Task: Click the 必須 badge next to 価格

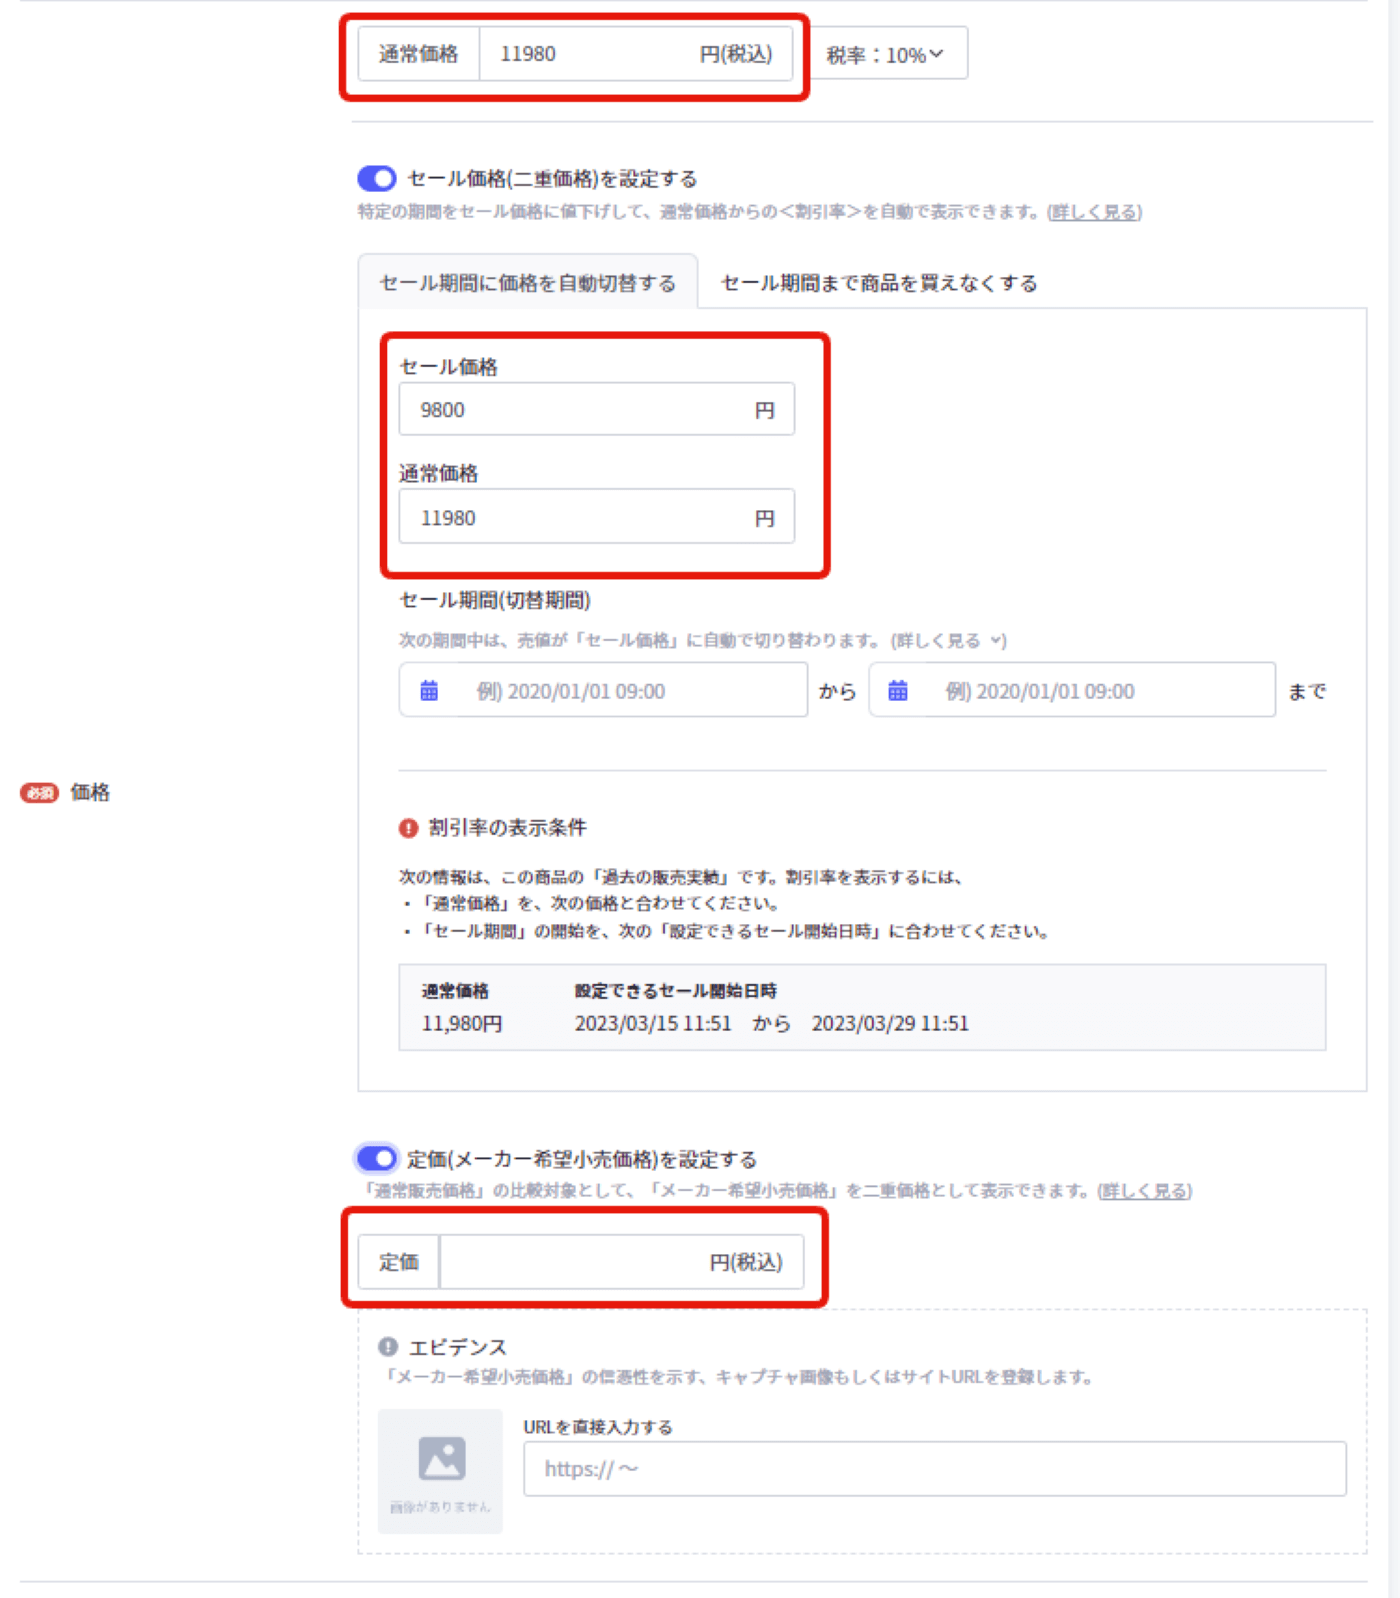Action: [x=40, y=793]
